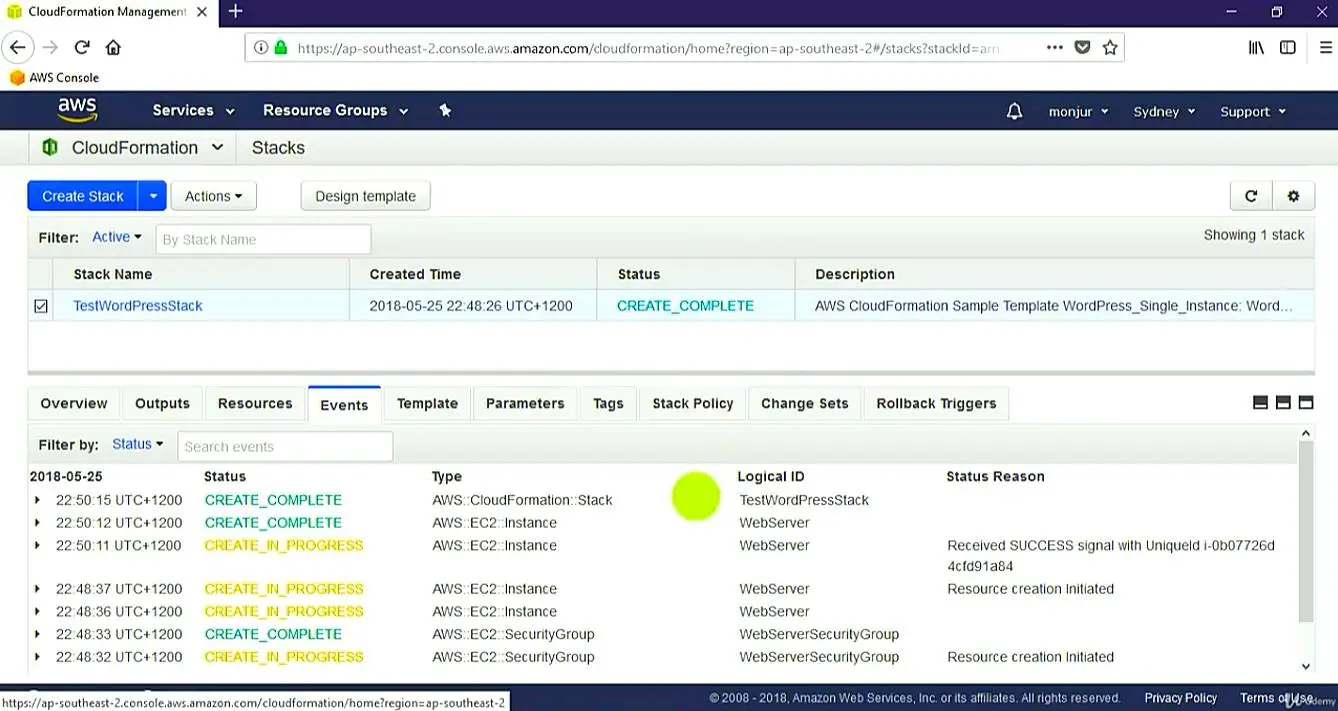The width and height of the screenshot is (1338, 711).
Task: Switch to the Parameters tab
Action: pos(525,403)
